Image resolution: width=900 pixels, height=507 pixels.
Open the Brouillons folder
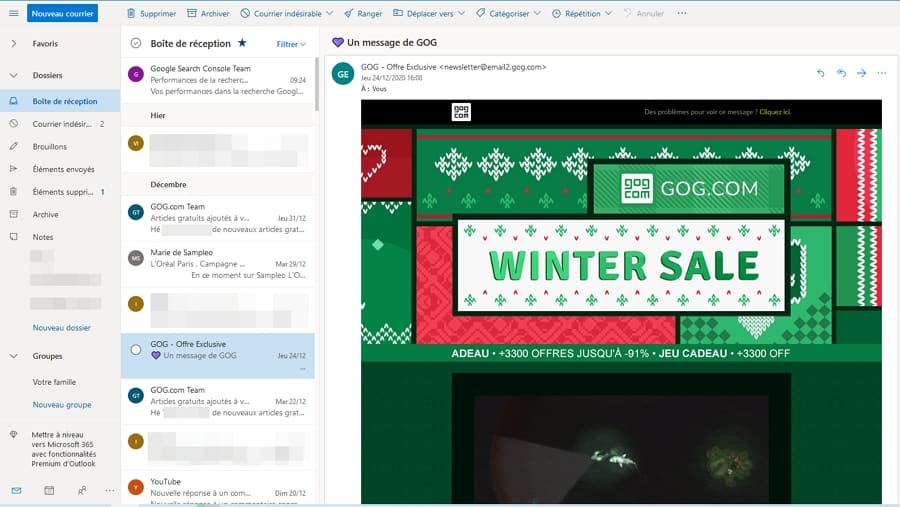[49, 146]
